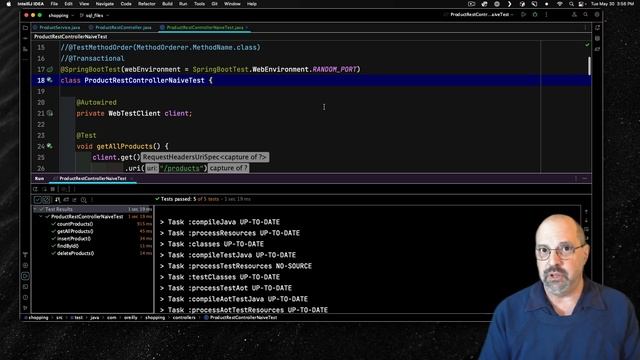This screenshot has height=360, width=640.
Task: Click the Wi-Fi icon in the menu bar
Action: (x=560, y=4)
